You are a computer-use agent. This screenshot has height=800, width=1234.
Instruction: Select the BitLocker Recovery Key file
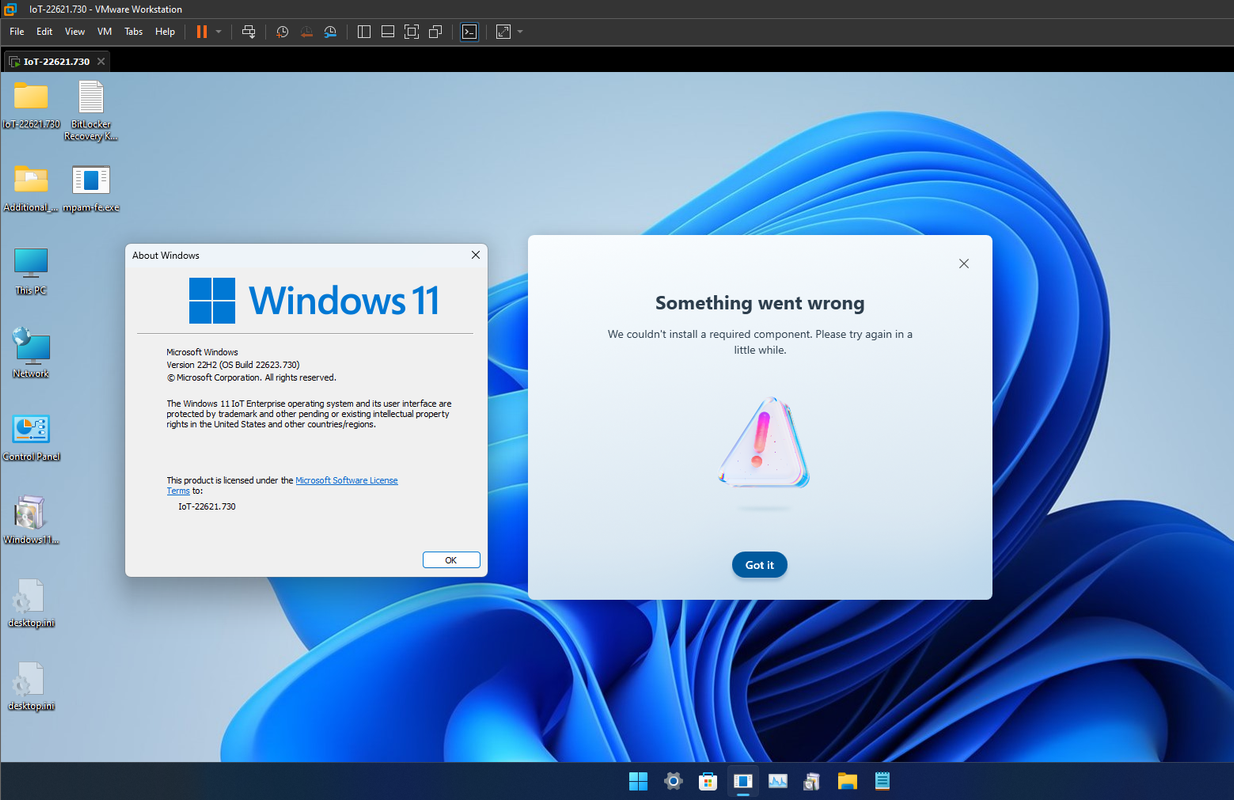(x=91, y=111)
